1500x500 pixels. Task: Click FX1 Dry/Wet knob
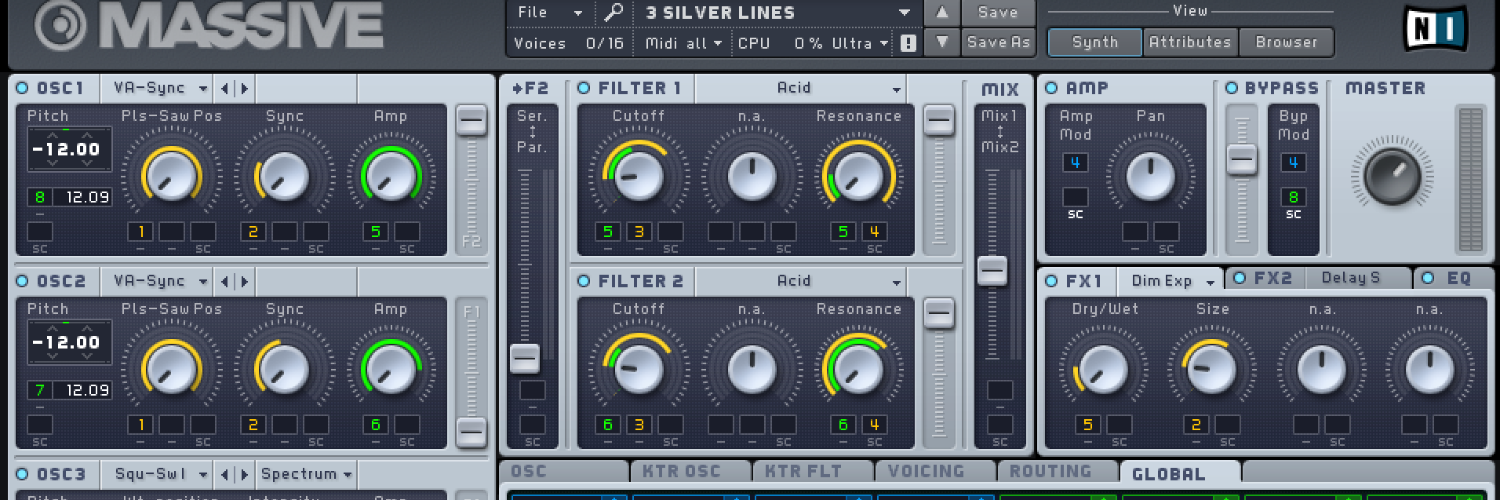[x=1105, y=369]
